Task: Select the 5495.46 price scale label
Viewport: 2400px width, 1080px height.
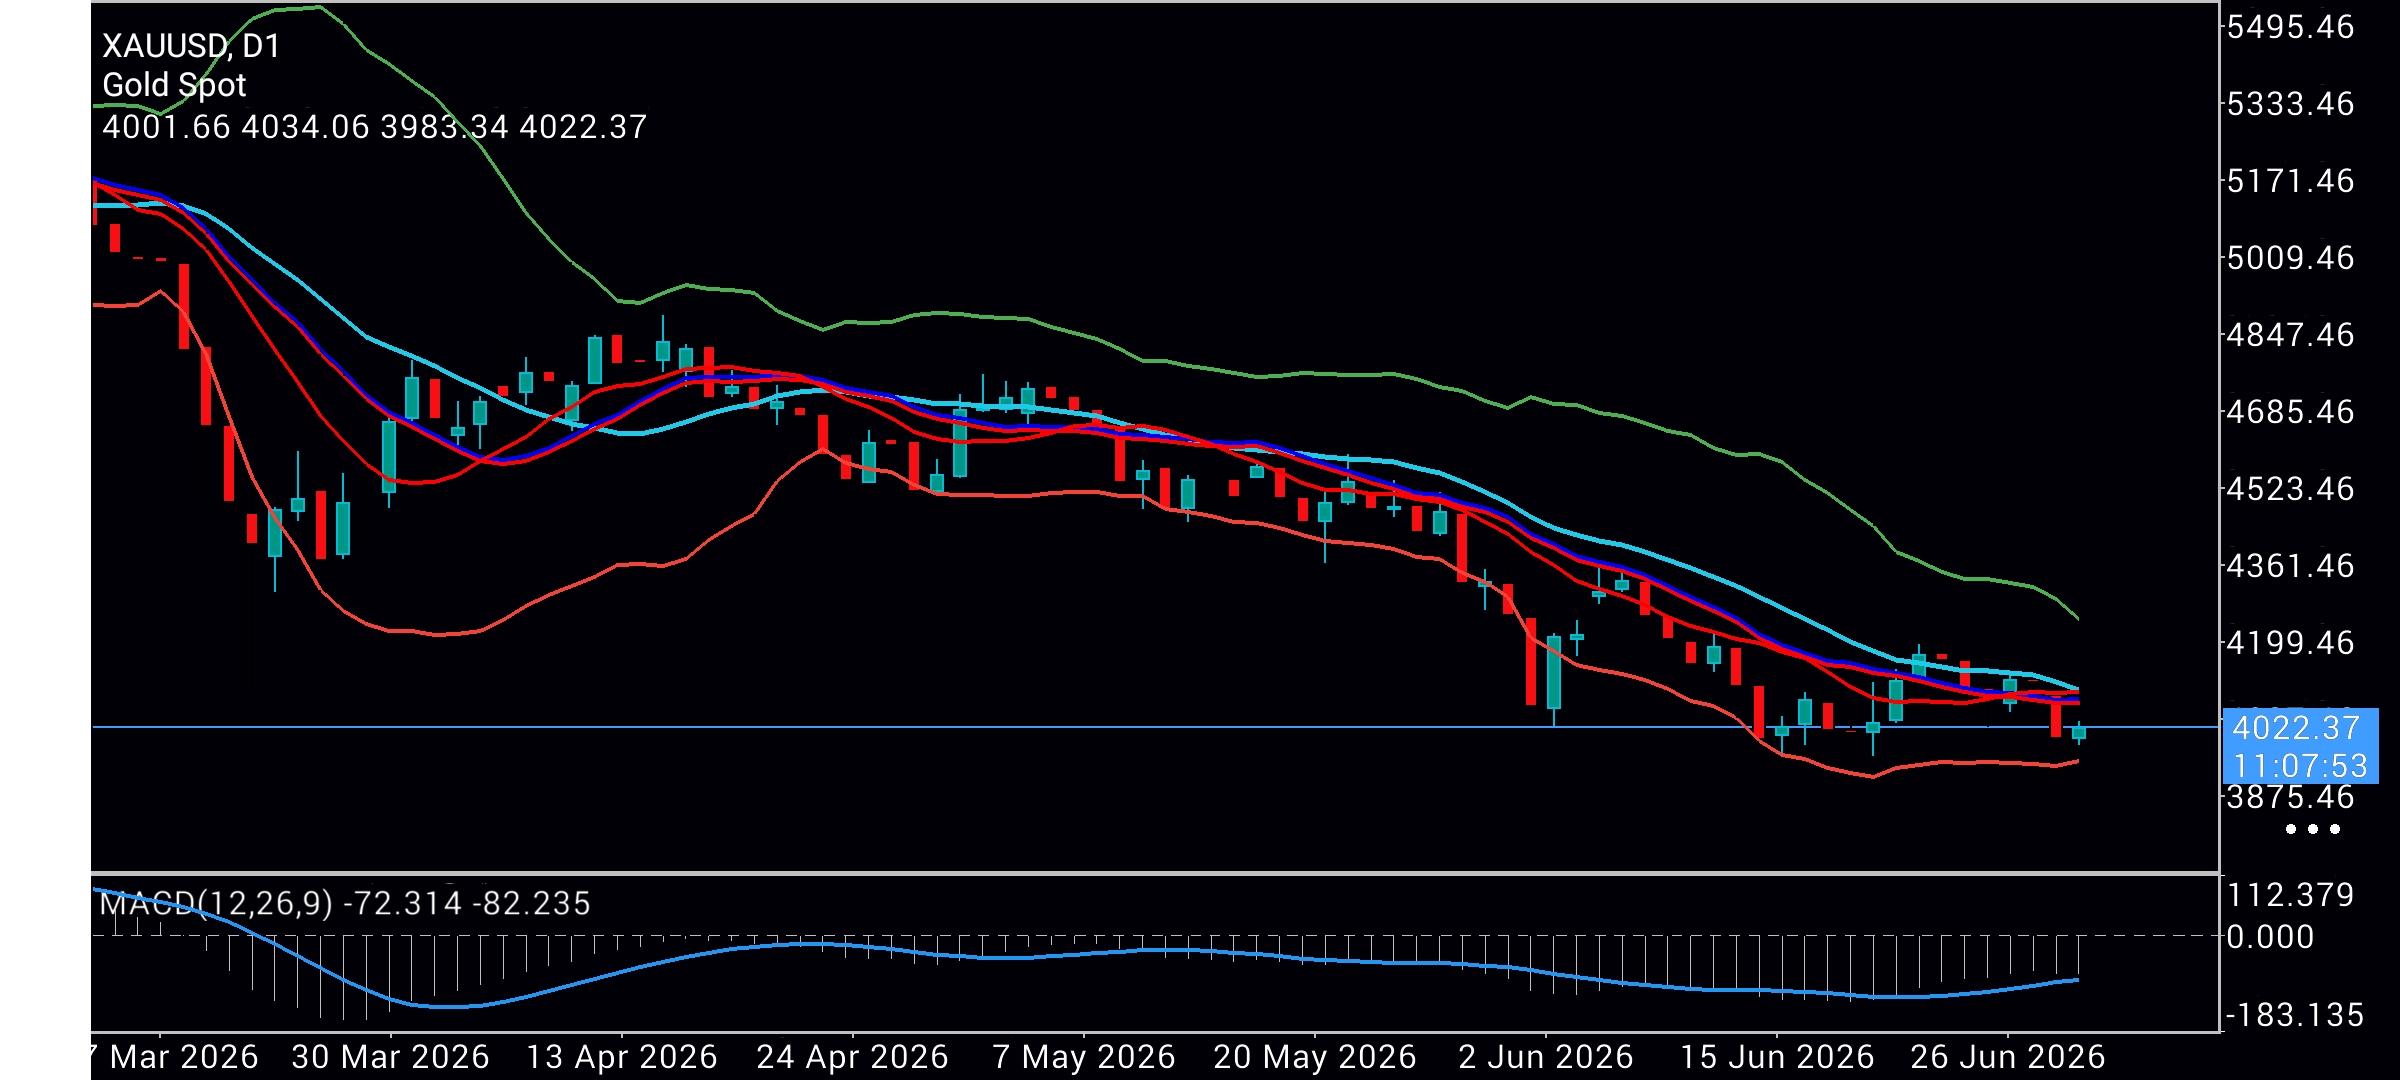Action: click(2291, 27)
